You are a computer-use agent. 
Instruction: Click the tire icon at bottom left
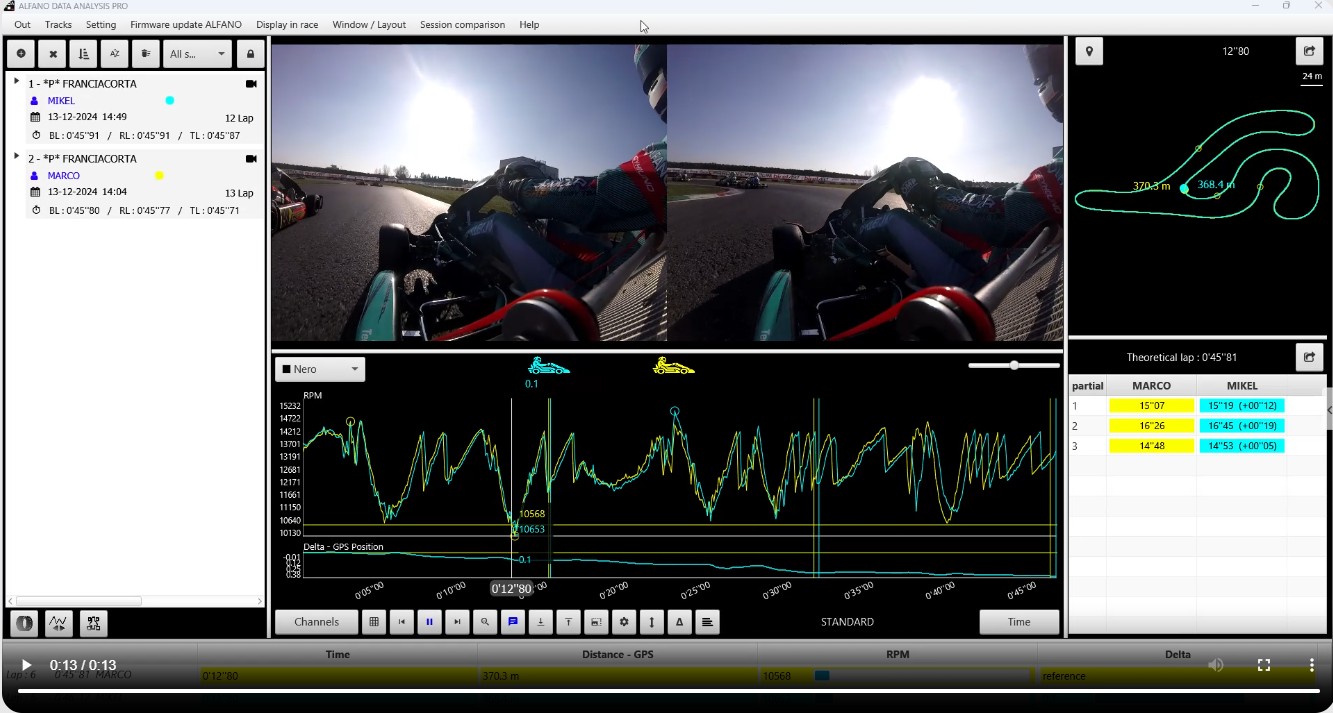25,624
